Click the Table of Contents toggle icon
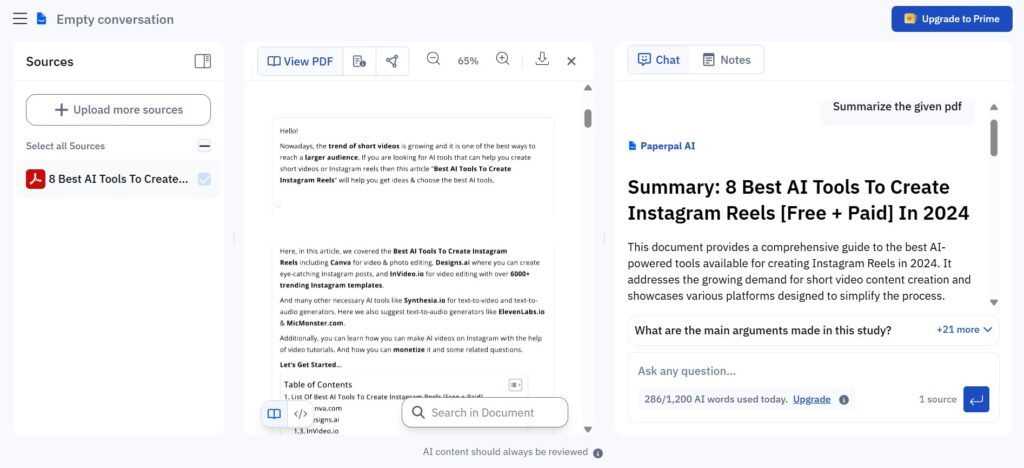This screenshot has height=468, width=1024. coord(515,385)
